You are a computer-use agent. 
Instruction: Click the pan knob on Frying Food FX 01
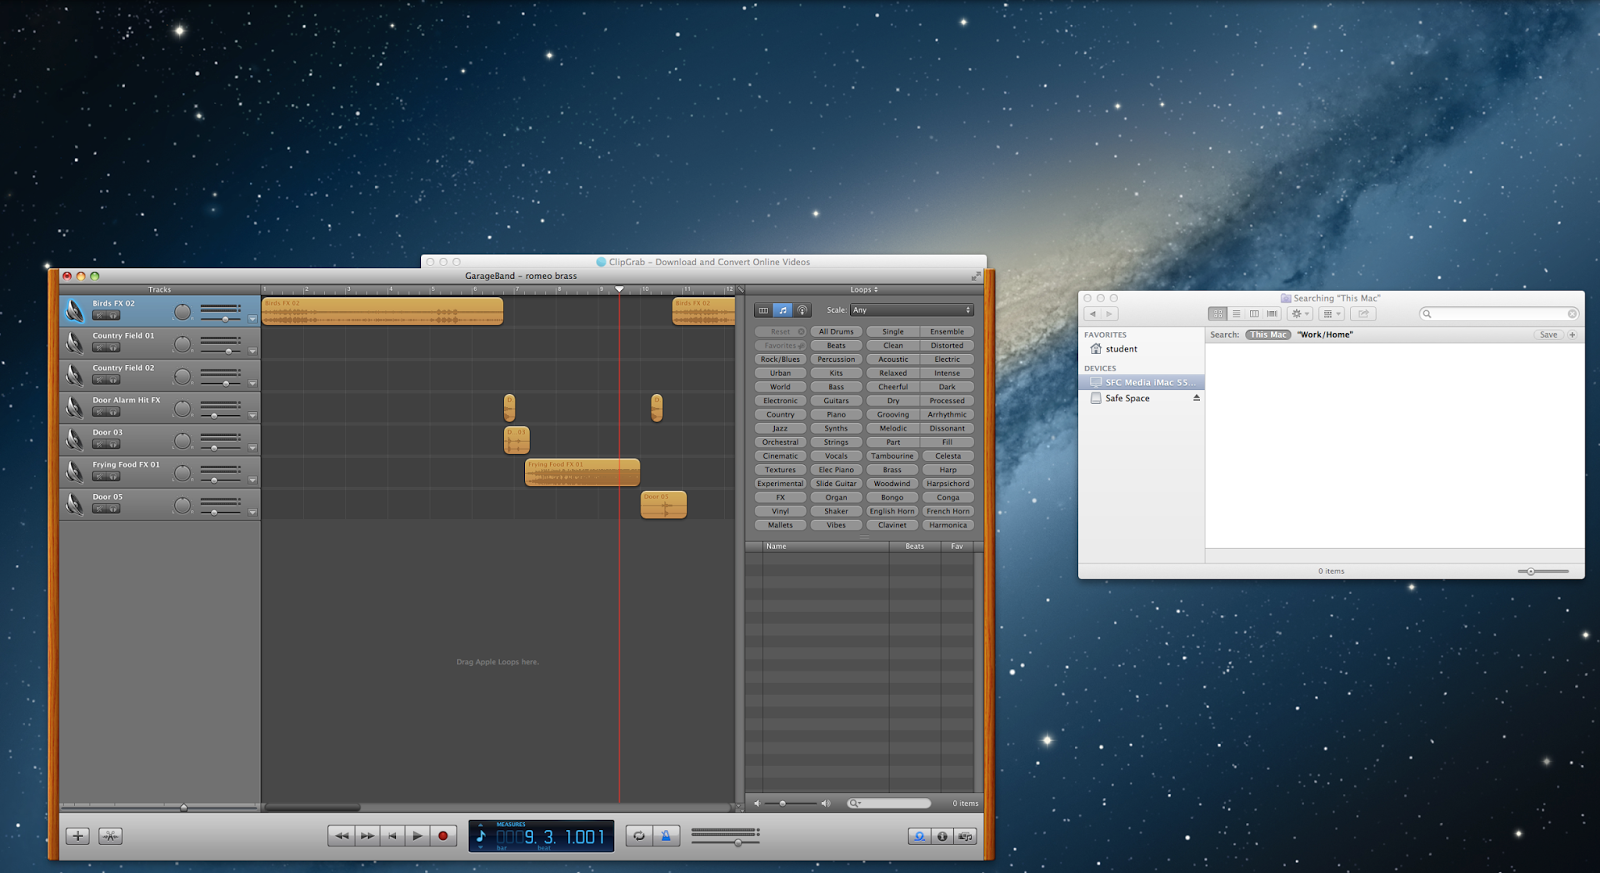pyautogui.click(x=182, y=473)
